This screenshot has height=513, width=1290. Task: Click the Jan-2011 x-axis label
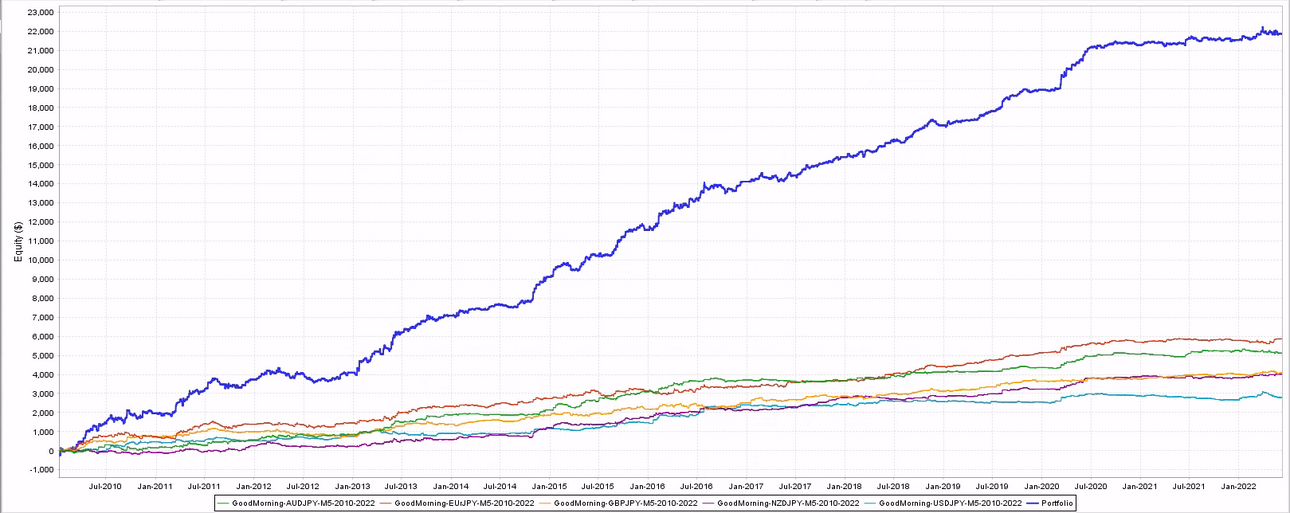point(155,487)
